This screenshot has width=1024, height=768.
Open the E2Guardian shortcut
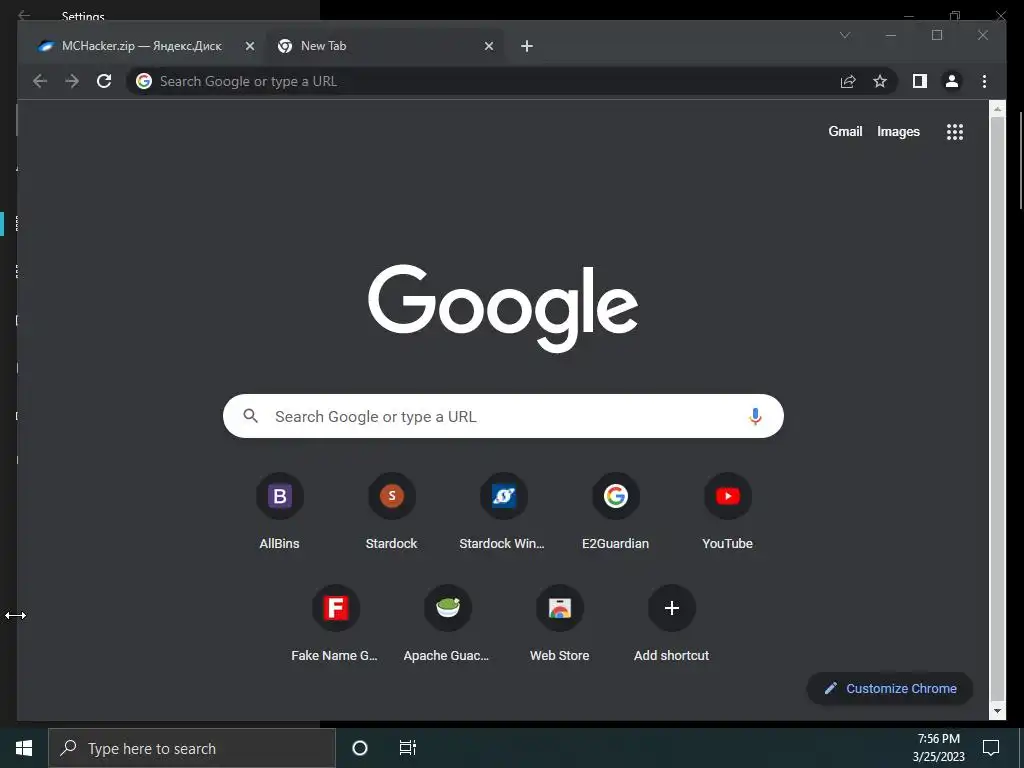pos(616,512)
